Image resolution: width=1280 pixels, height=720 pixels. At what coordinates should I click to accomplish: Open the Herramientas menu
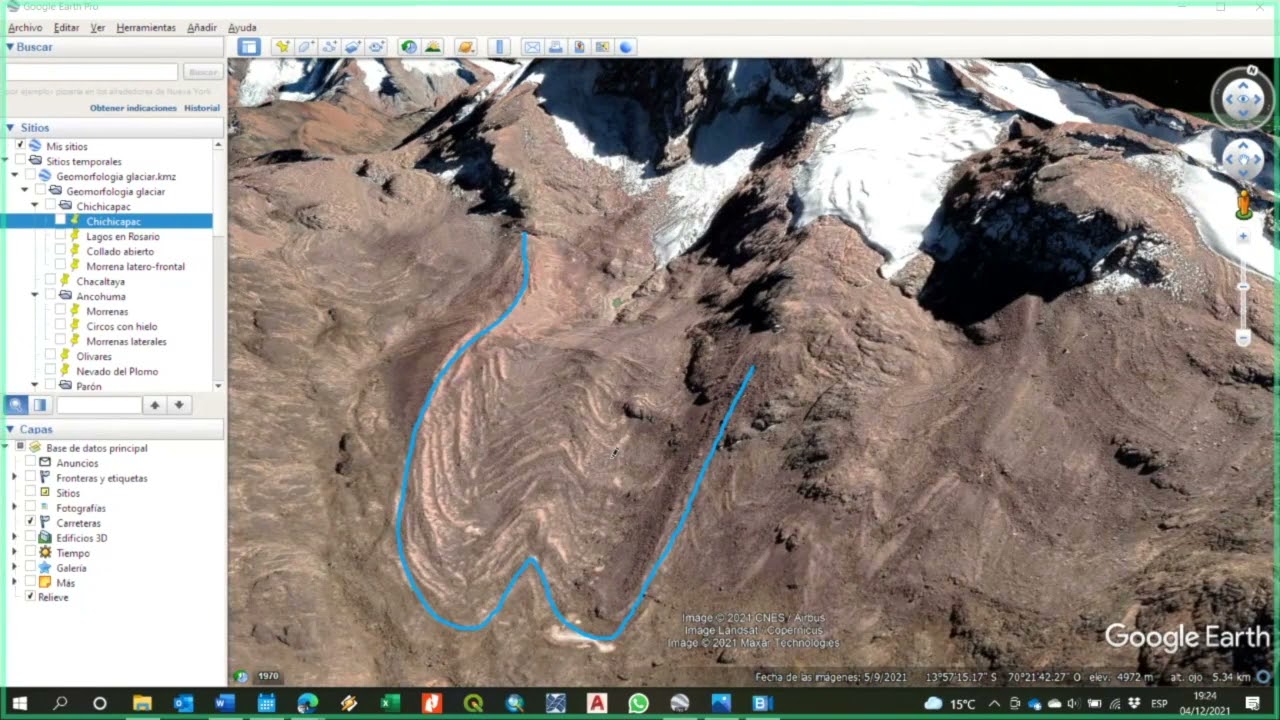pyautogui.click(x=146, y=28)
